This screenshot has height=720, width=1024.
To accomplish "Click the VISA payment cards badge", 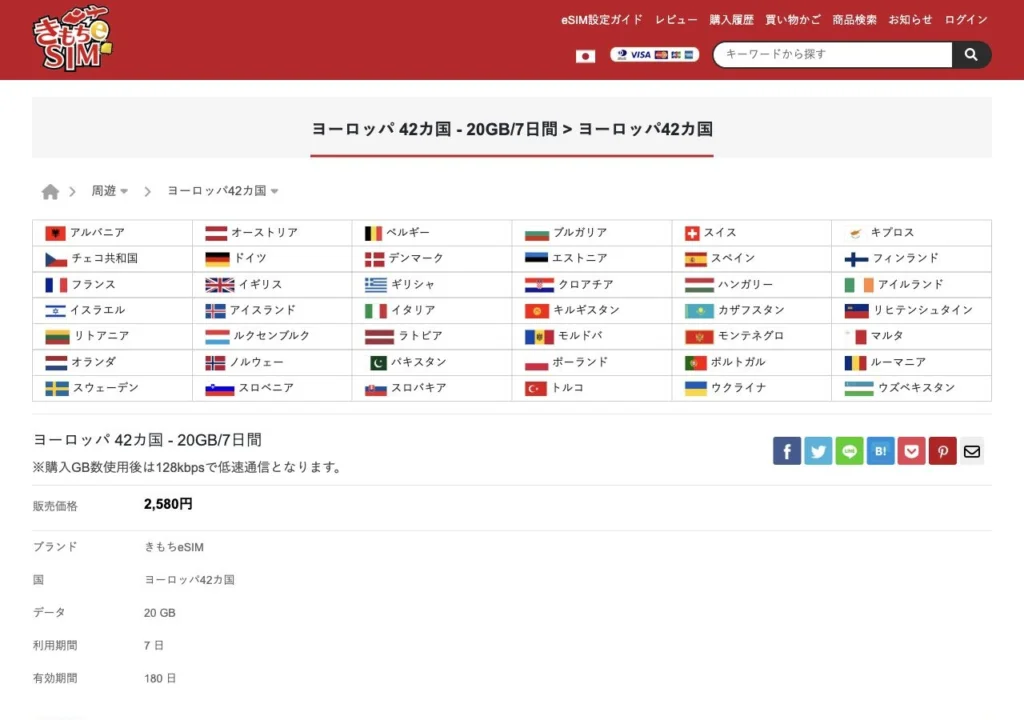I will click(x=654, y=55).
